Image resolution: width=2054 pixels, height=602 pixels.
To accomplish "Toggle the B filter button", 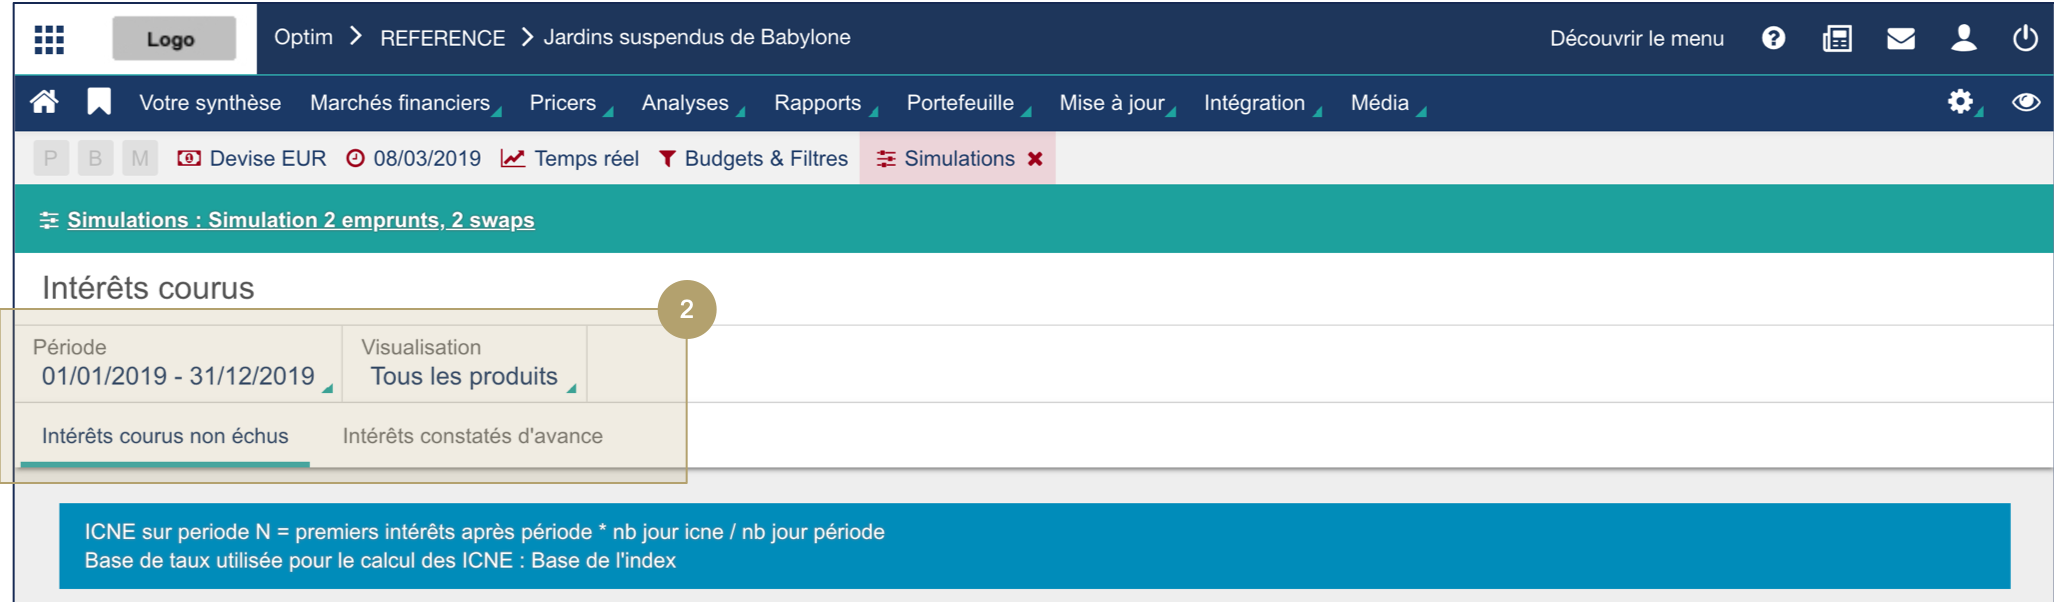I will 96,158.
